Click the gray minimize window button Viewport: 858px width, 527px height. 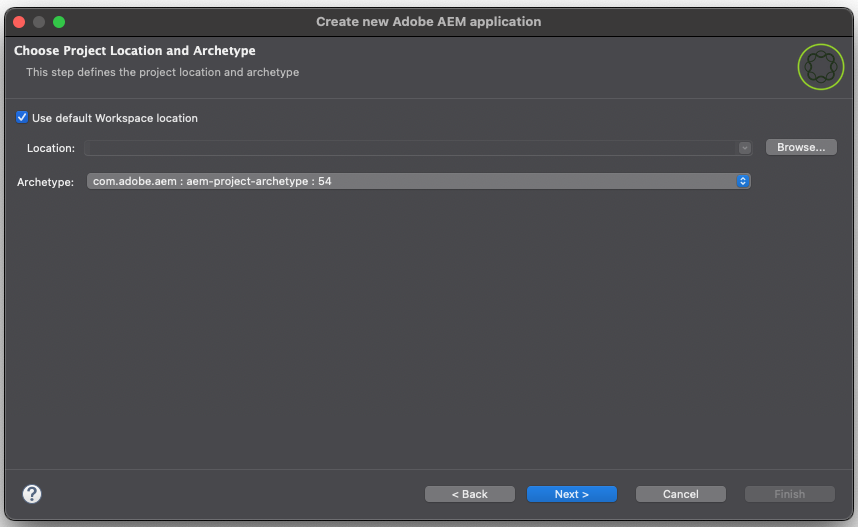point(39,21)
